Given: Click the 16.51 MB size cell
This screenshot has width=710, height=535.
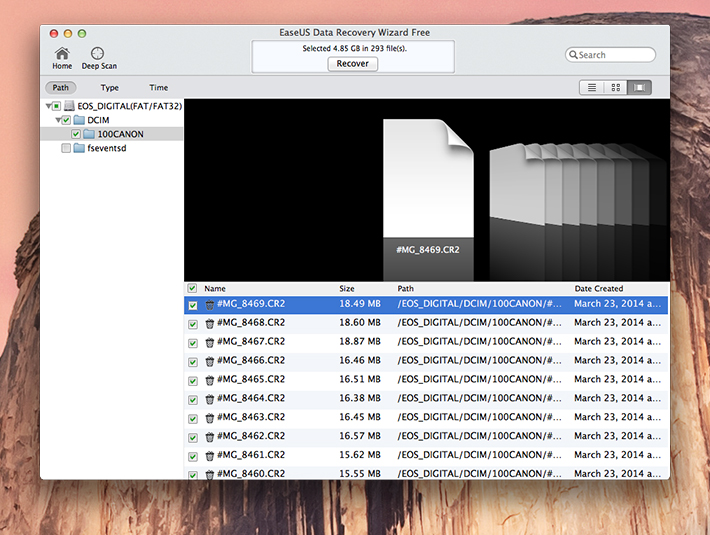Looking at the screenshot, I should [x=360, y=379].
